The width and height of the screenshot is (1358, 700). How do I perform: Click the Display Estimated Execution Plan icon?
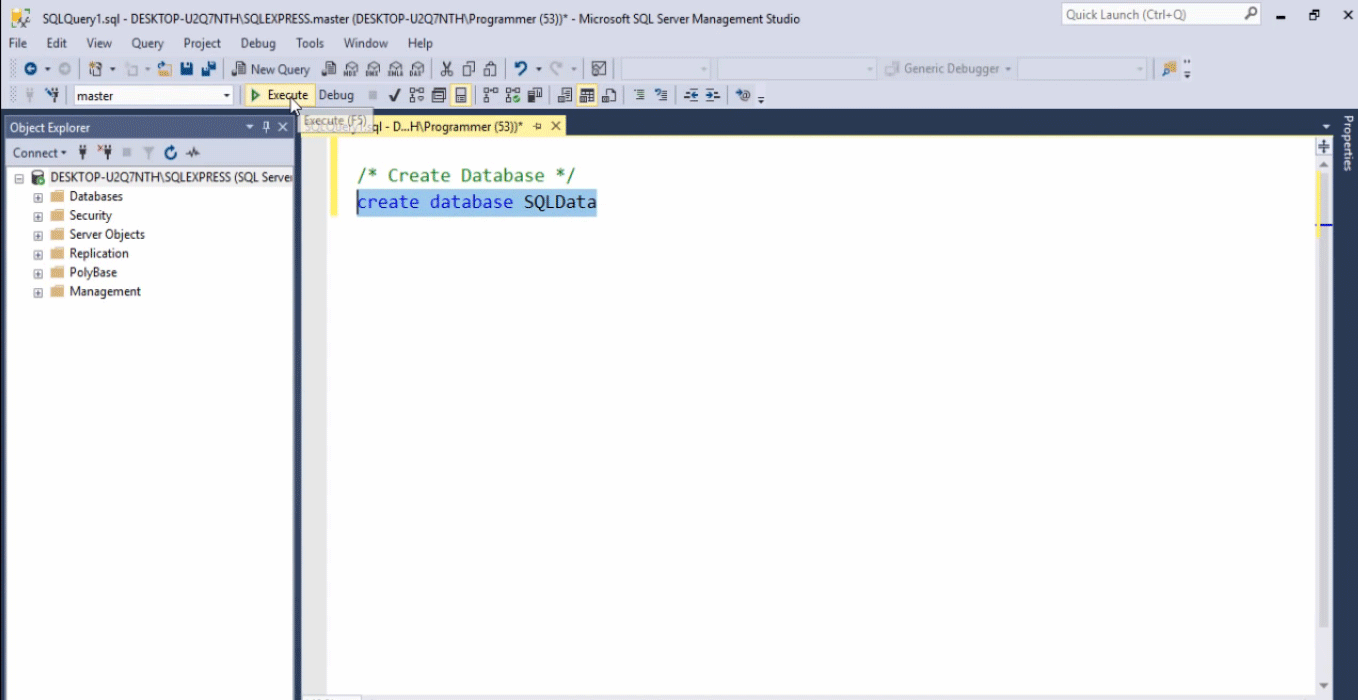414,95
